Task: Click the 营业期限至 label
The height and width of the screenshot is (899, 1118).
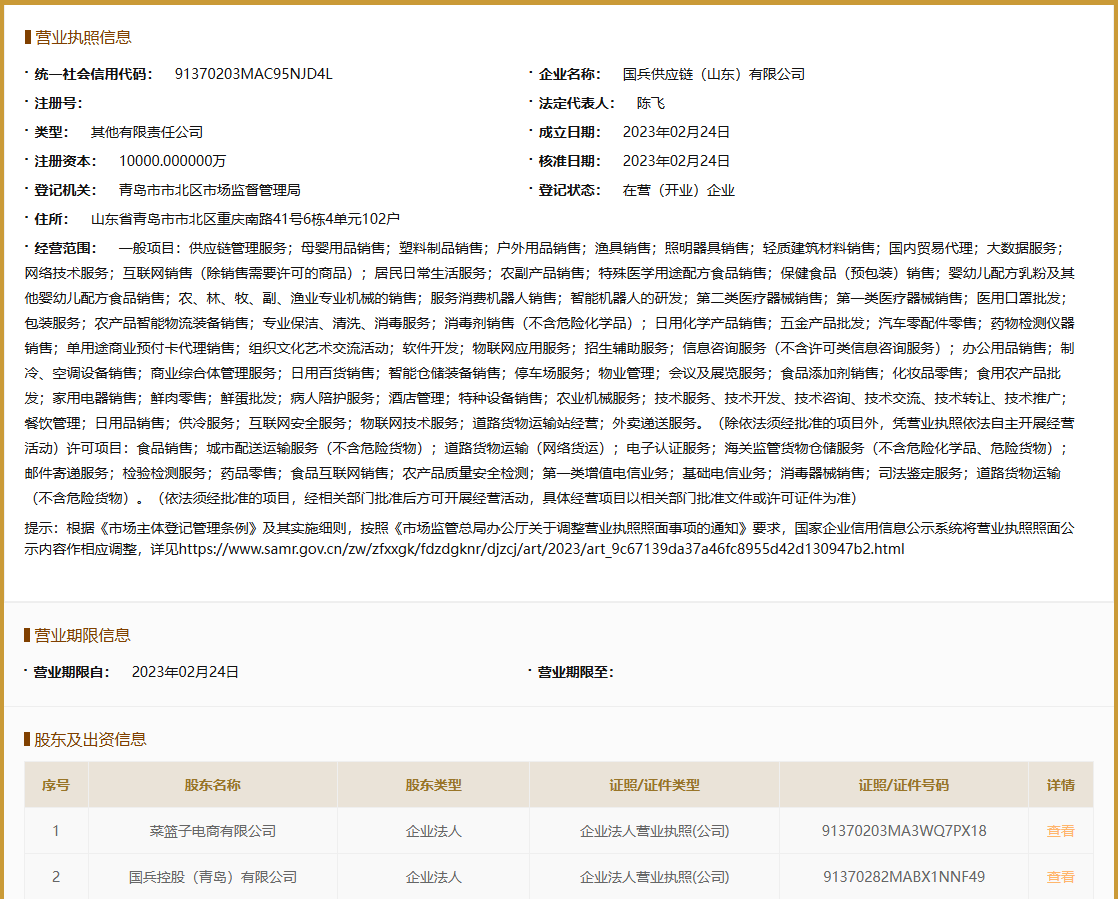Action: pyautogui.click(x=575, y=672)
